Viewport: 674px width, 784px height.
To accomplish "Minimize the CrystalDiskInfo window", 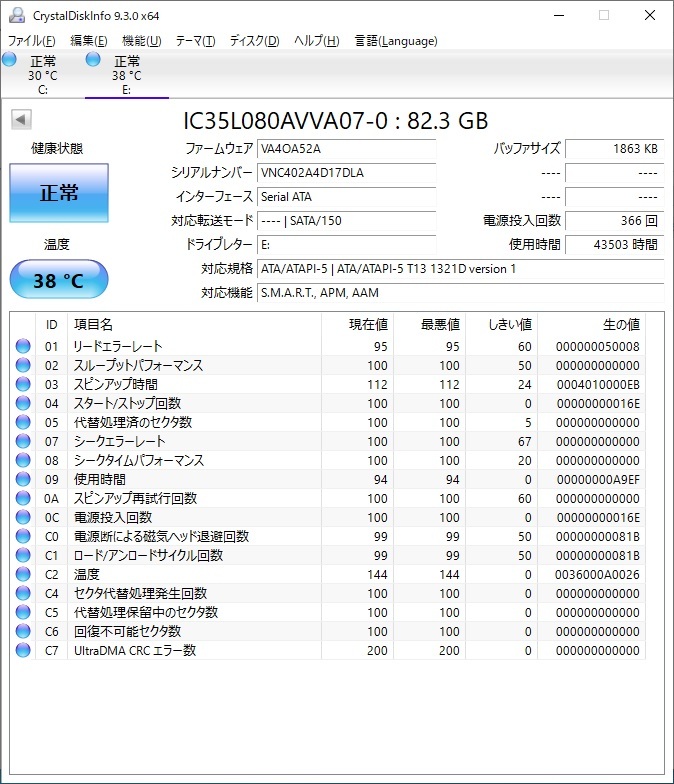I will [x=559, y=16].
